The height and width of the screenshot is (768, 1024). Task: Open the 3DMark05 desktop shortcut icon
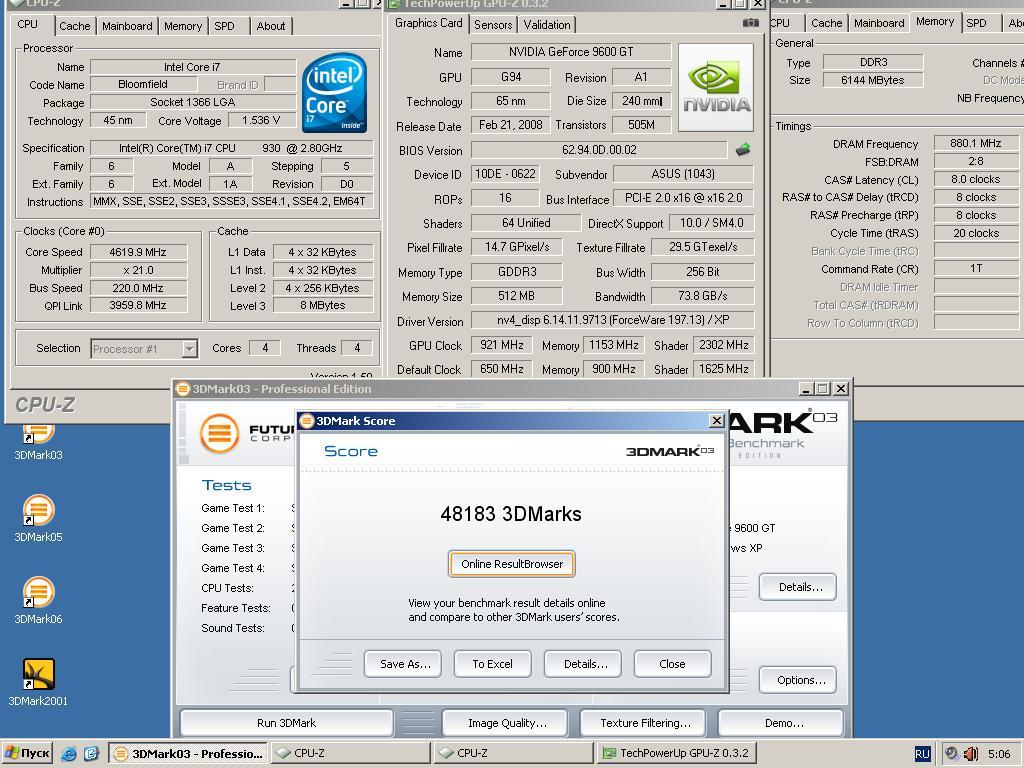point(38,511)
